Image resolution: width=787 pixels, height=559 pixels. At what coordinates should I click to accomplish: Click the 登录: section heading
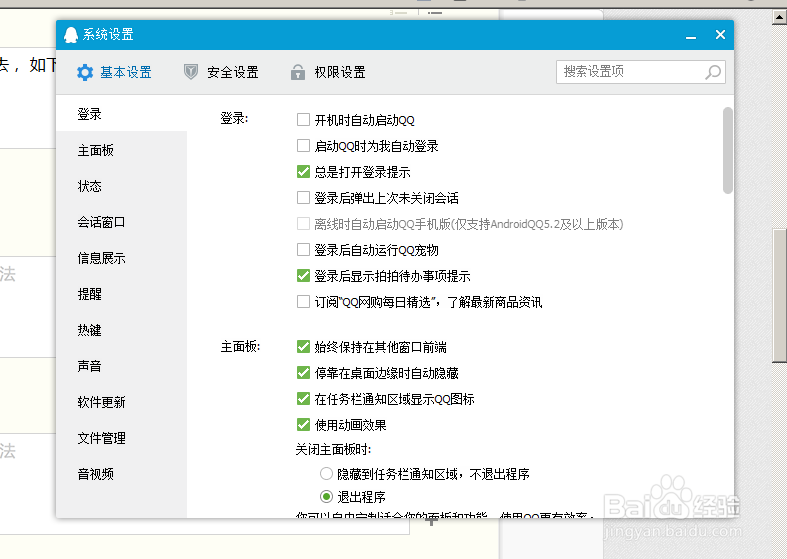point(234,119)
